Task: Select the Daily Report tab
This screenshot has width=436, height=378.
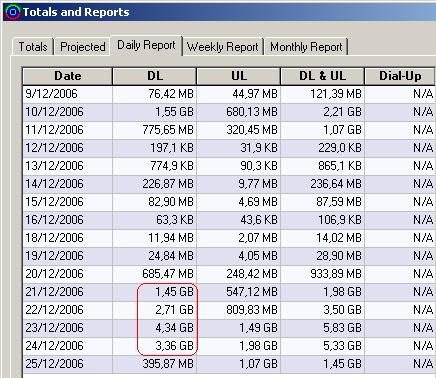Action: click(146, 45)
